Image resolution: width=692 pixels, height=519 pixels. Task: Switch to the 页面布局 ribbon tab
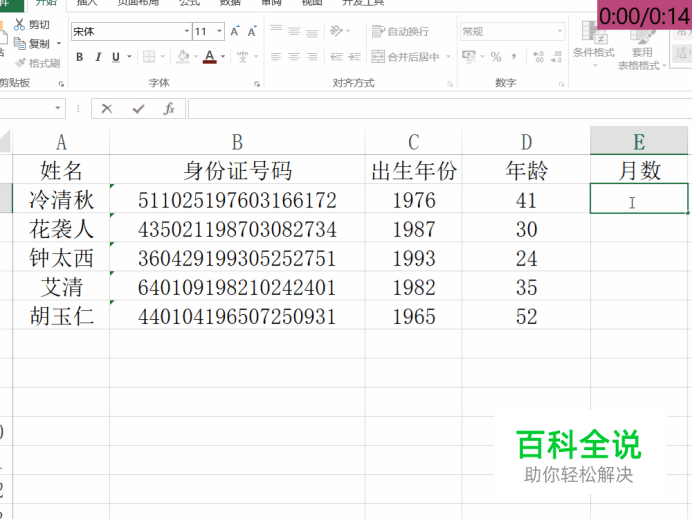coord(138,2)
